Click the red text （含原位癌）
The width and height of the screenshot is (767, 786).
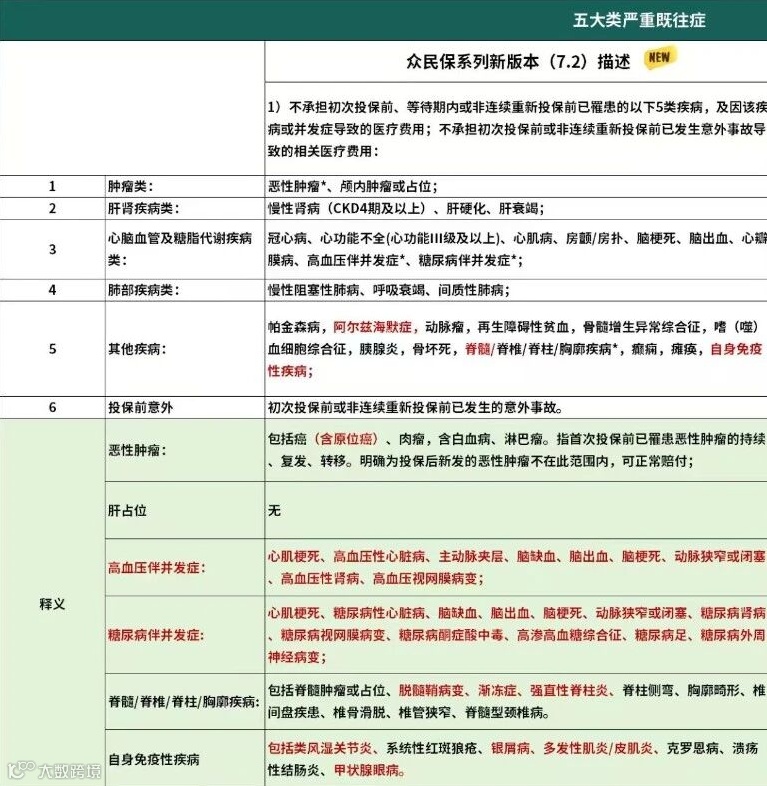pos(346,439)
